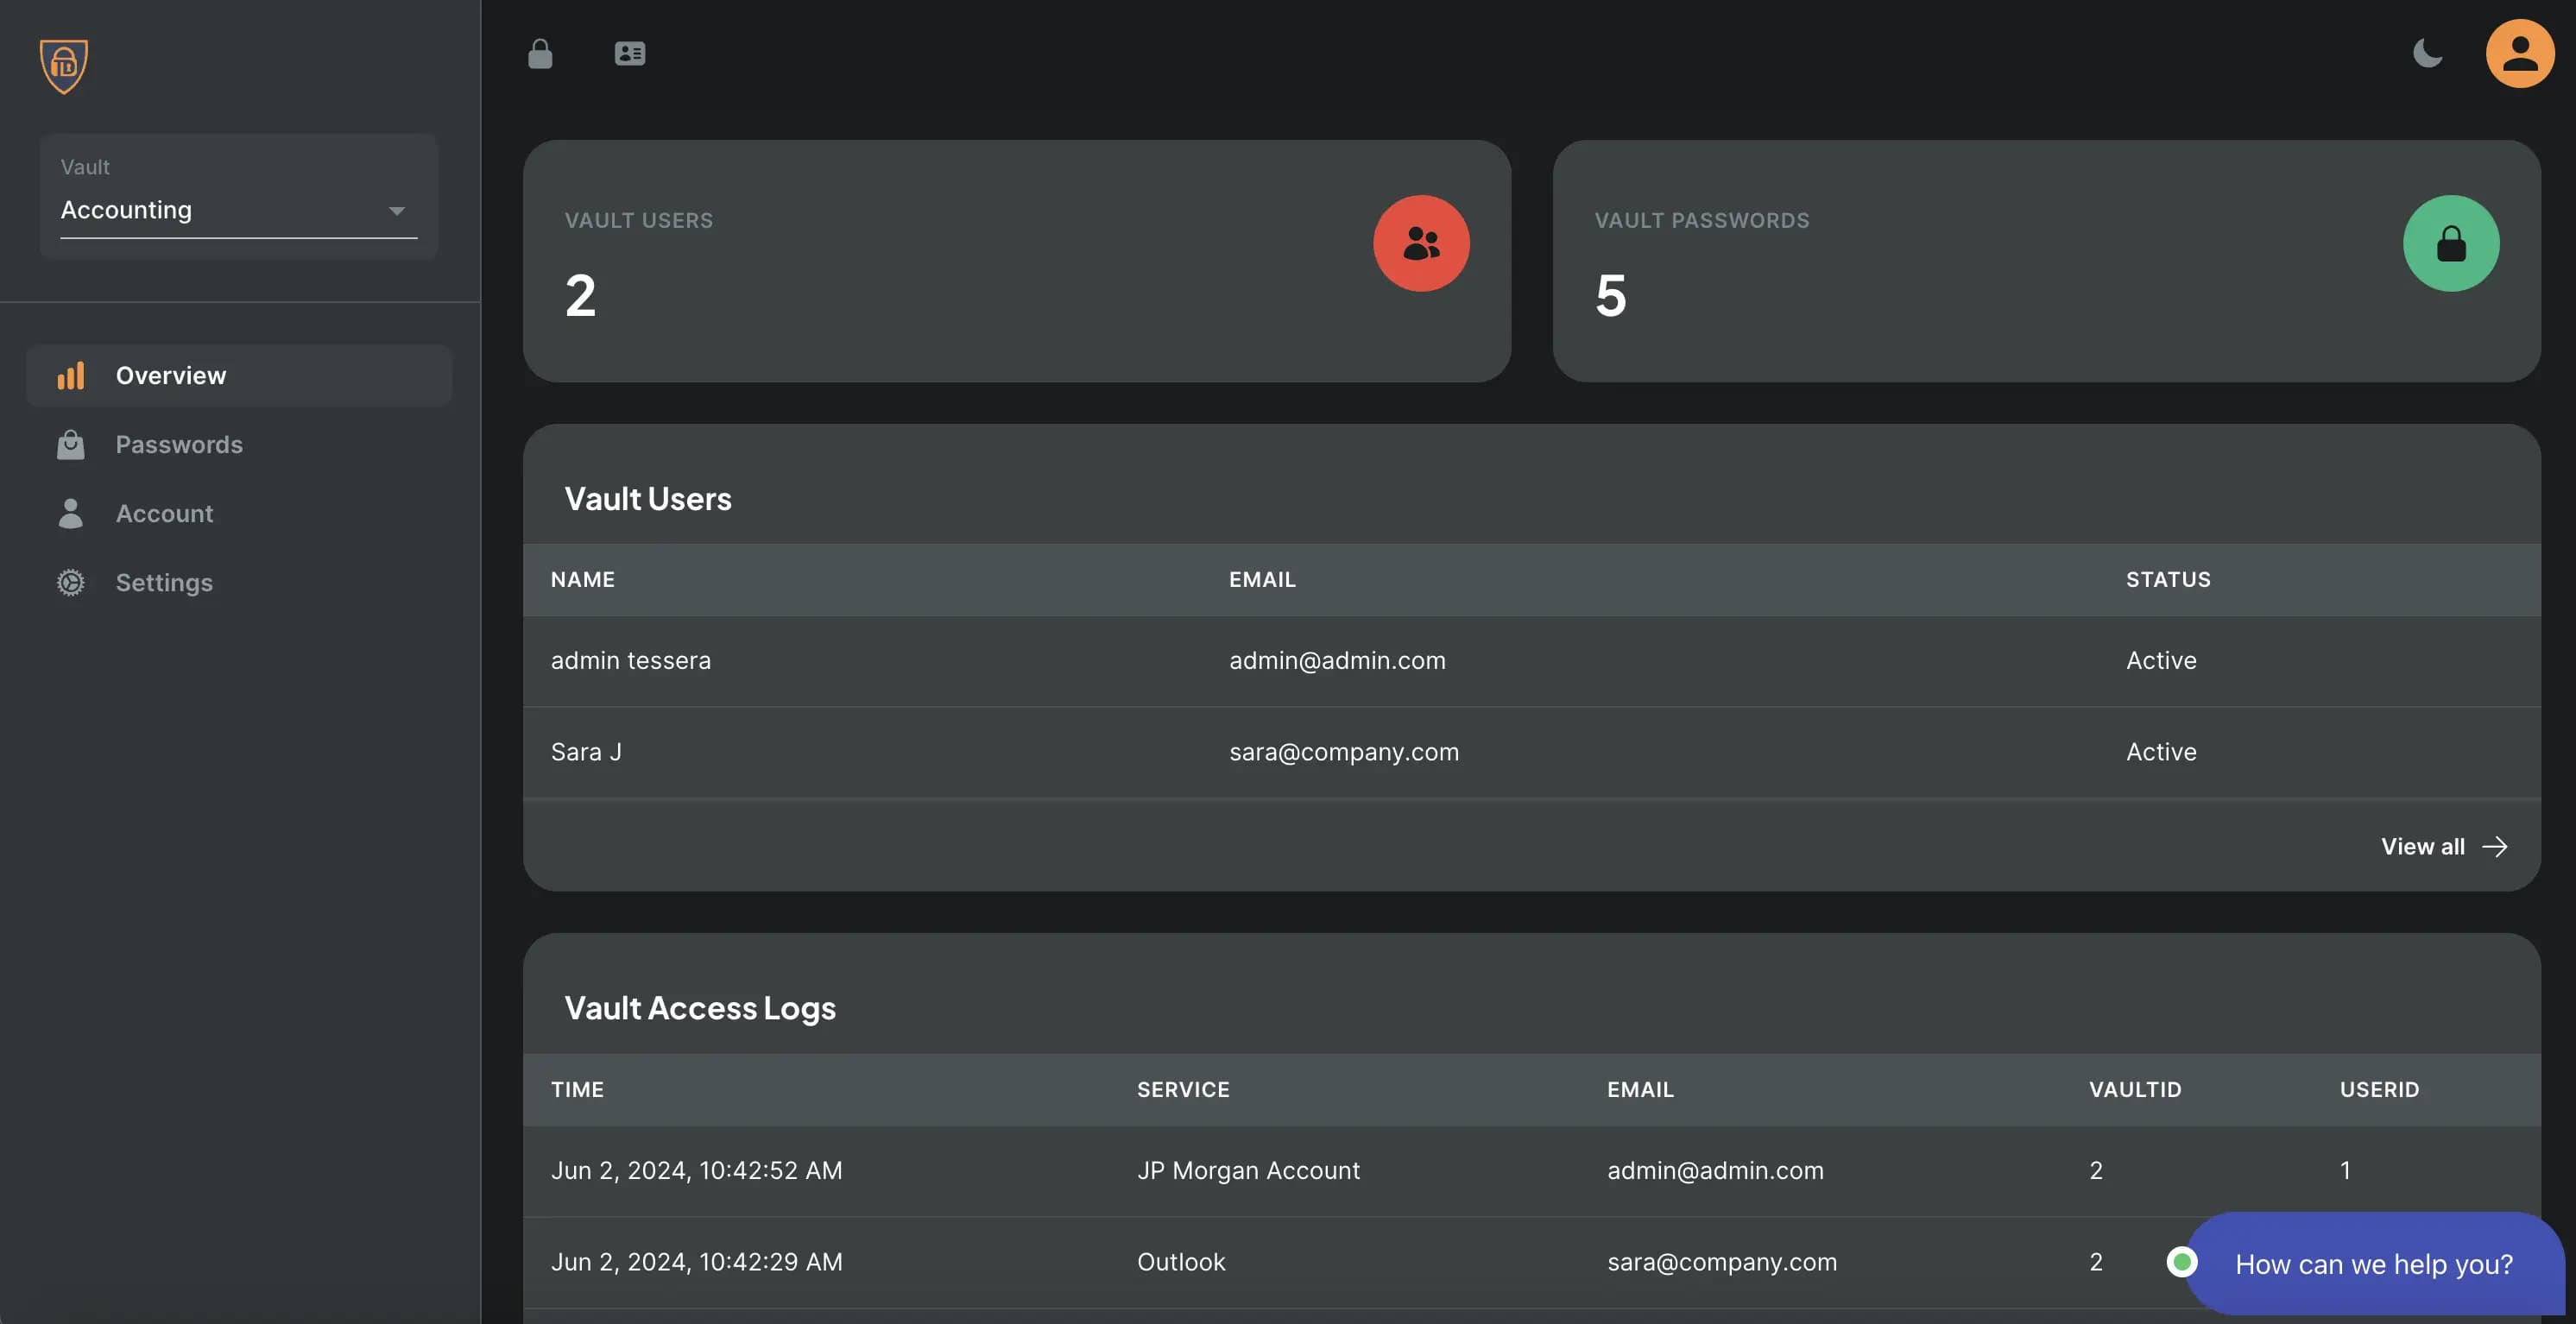This screenshot has width=2576, height=1324.
Task: Open the Overview menu item
Action: pos(171,375)
